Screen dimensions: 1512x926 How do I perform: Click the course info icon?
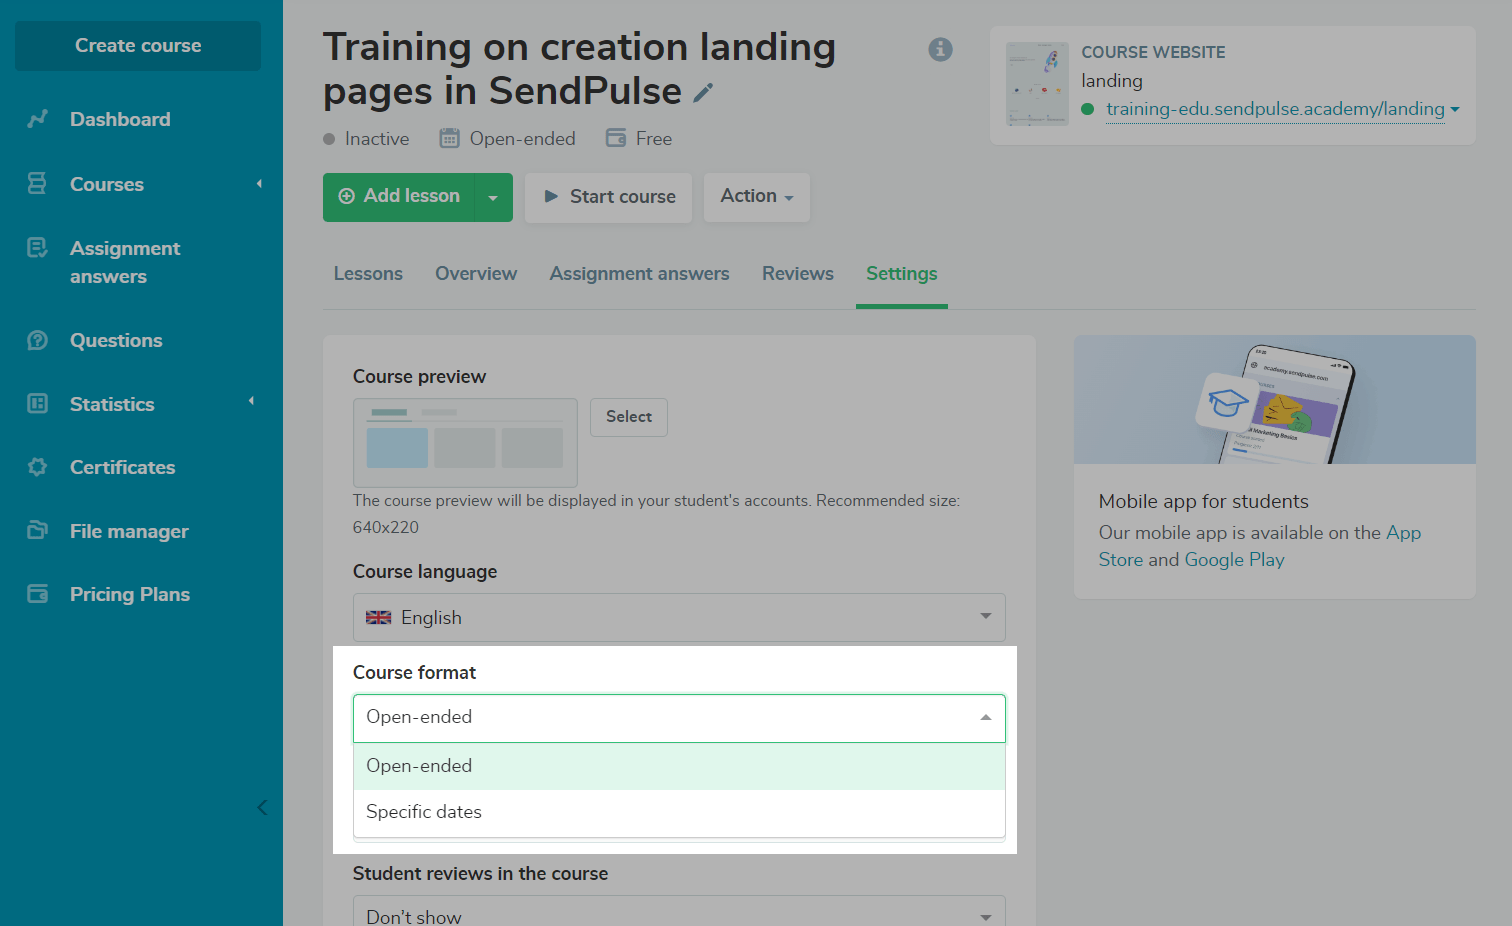point(940,49)
